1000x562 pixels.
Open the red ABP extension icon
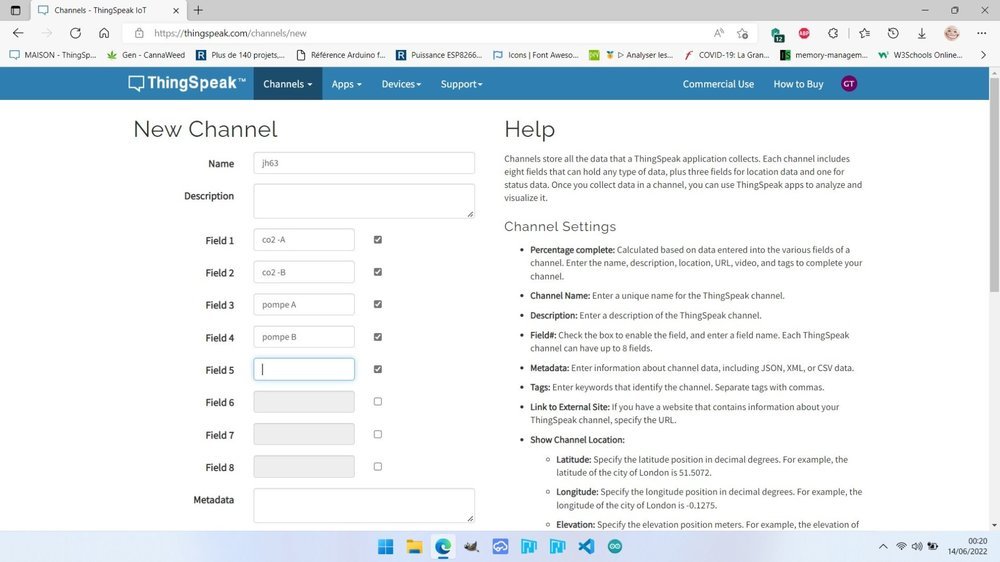pyautogui.click(x=804, y=33)
